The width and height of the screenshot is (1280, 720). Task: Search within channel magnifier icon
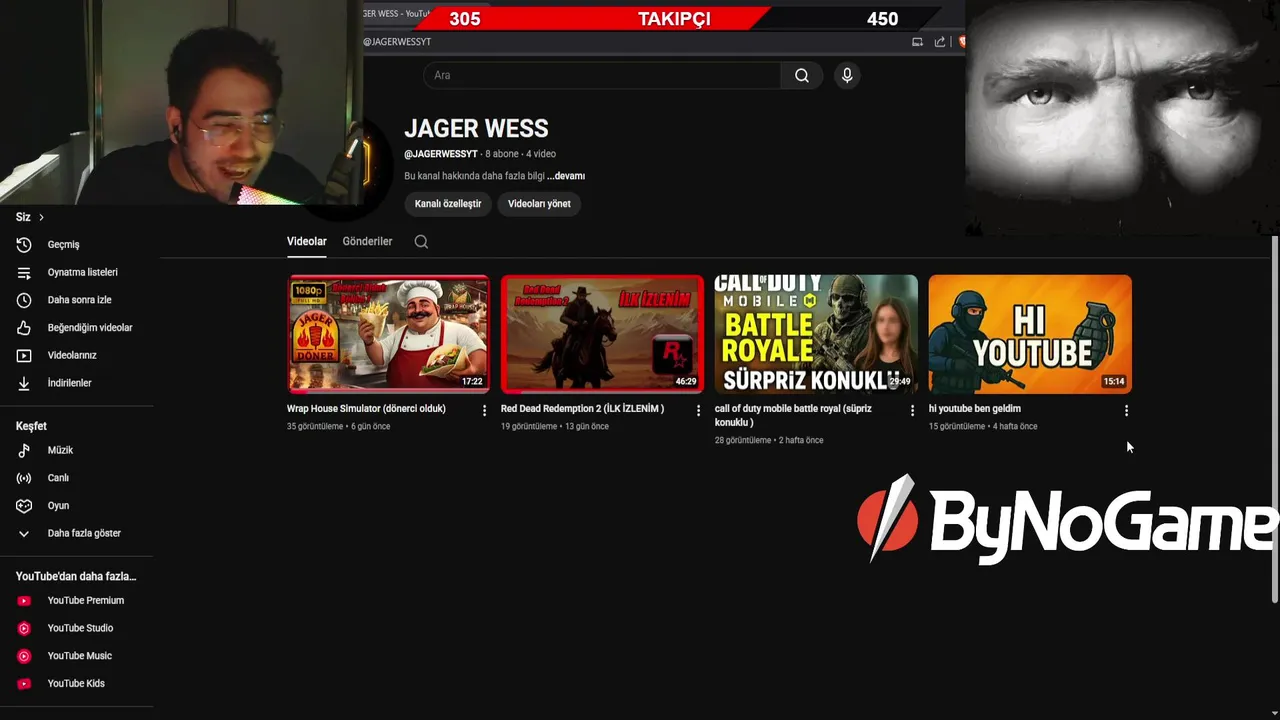pyautogui.click(x=421, y=241)
